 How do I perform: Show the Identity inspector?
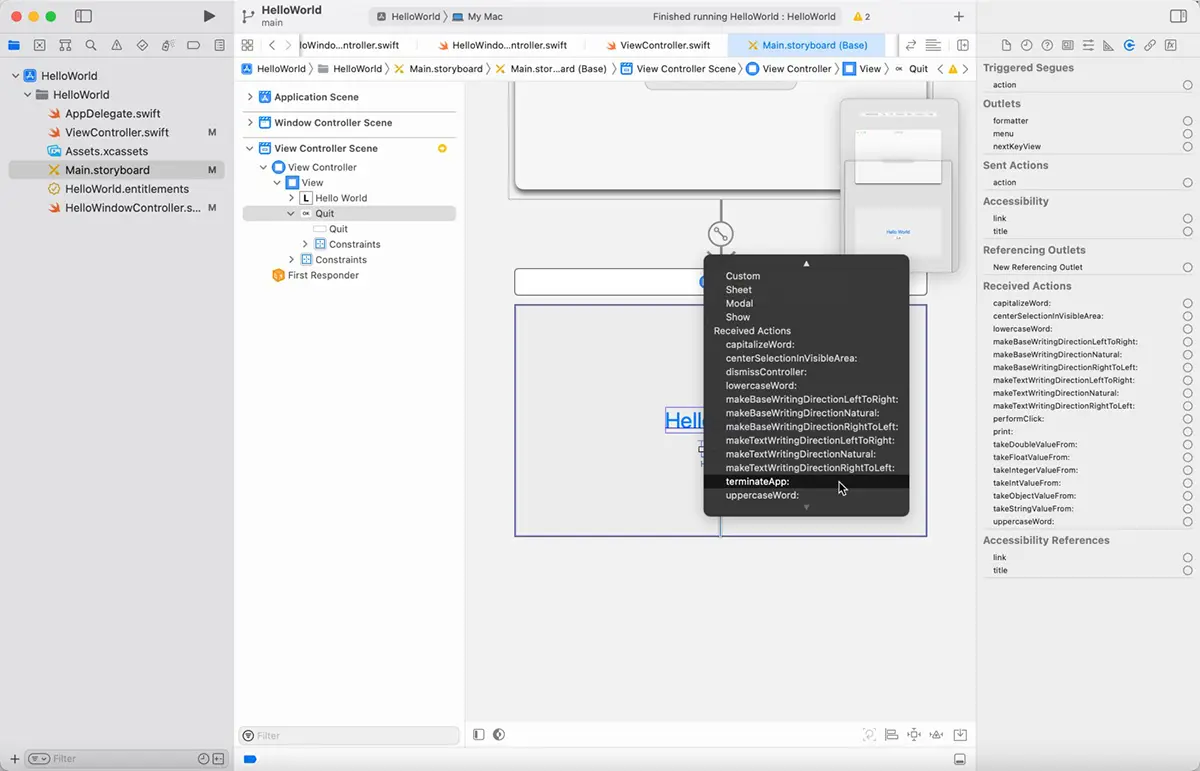(x=1068, y=45)
